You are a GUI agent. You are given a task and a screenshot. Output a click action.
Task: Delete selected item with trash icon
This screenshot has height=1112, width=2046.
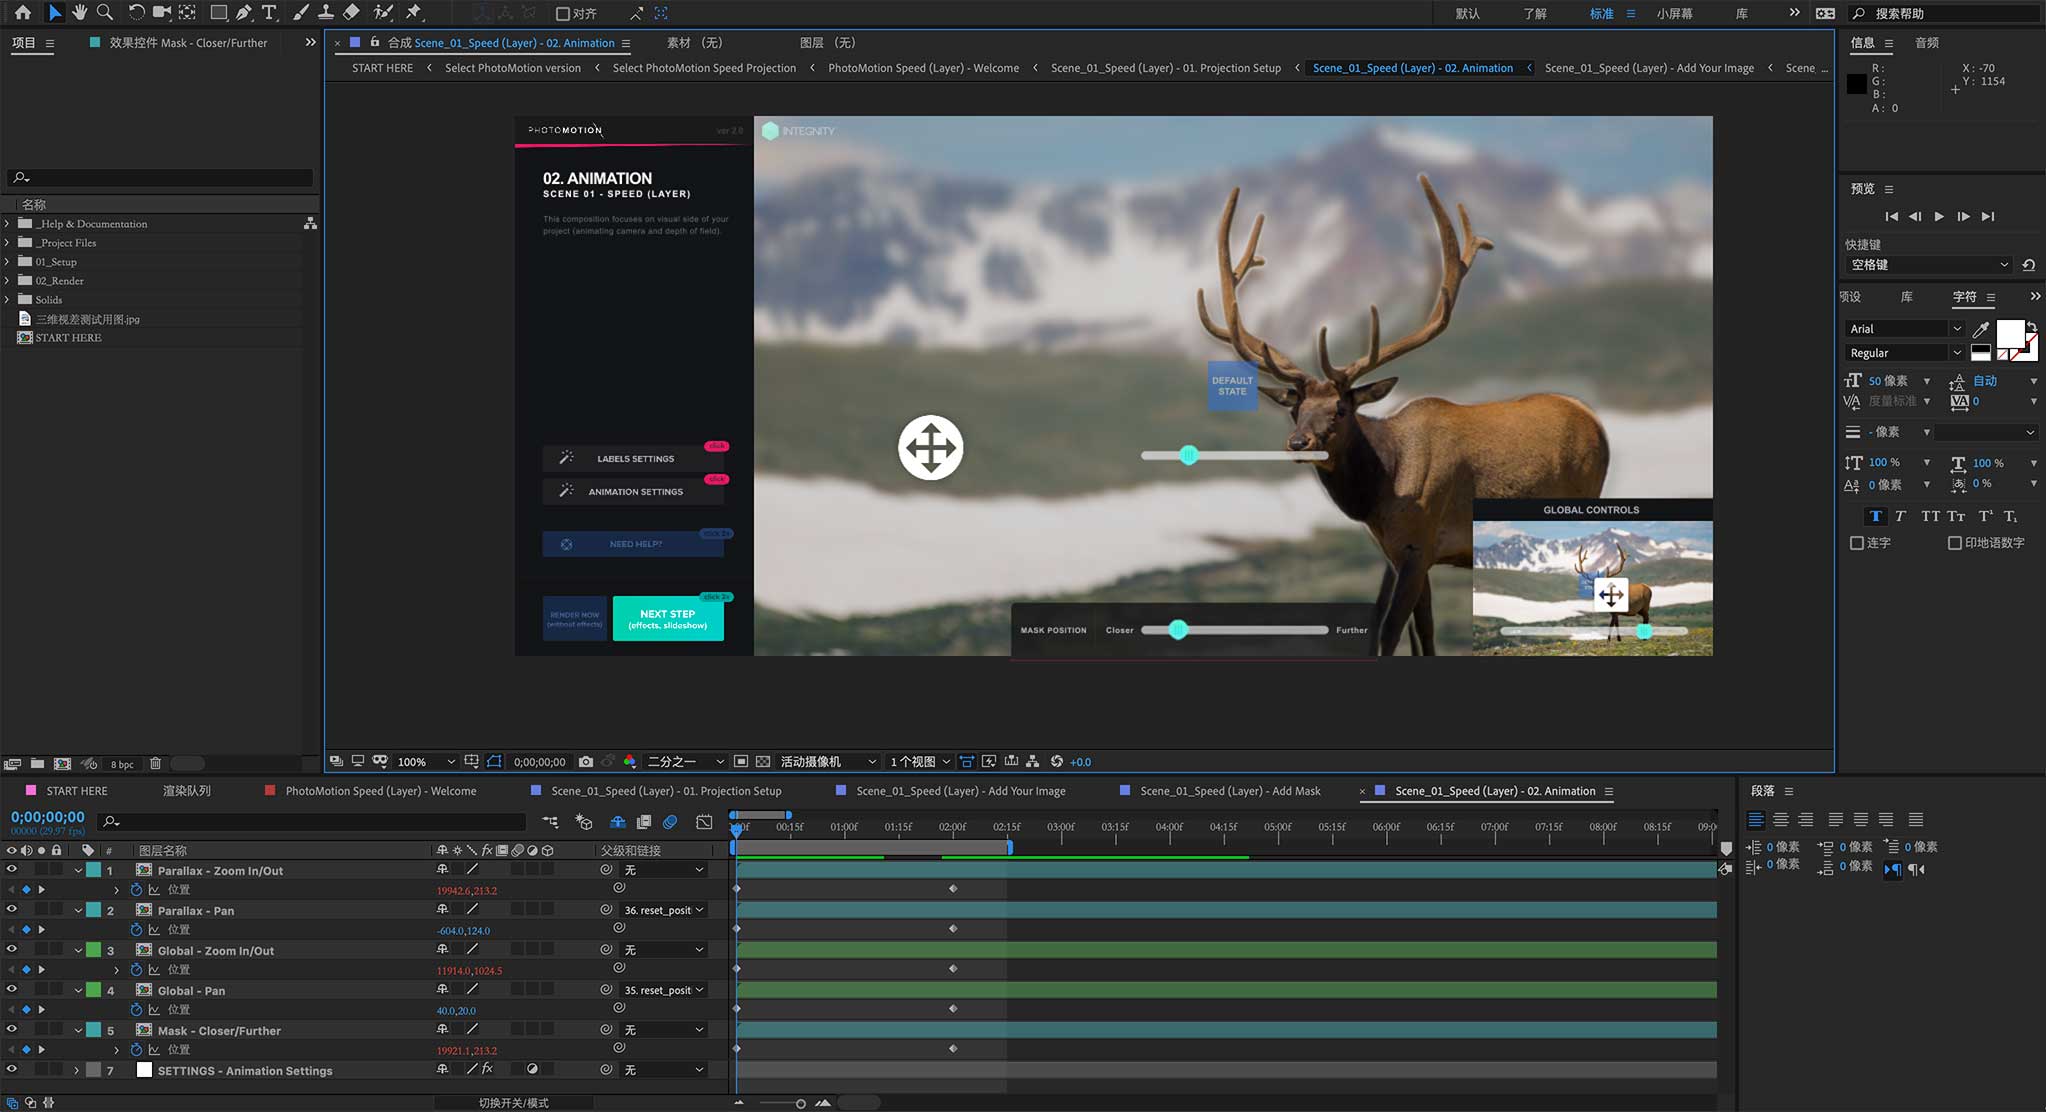point(155,764)
